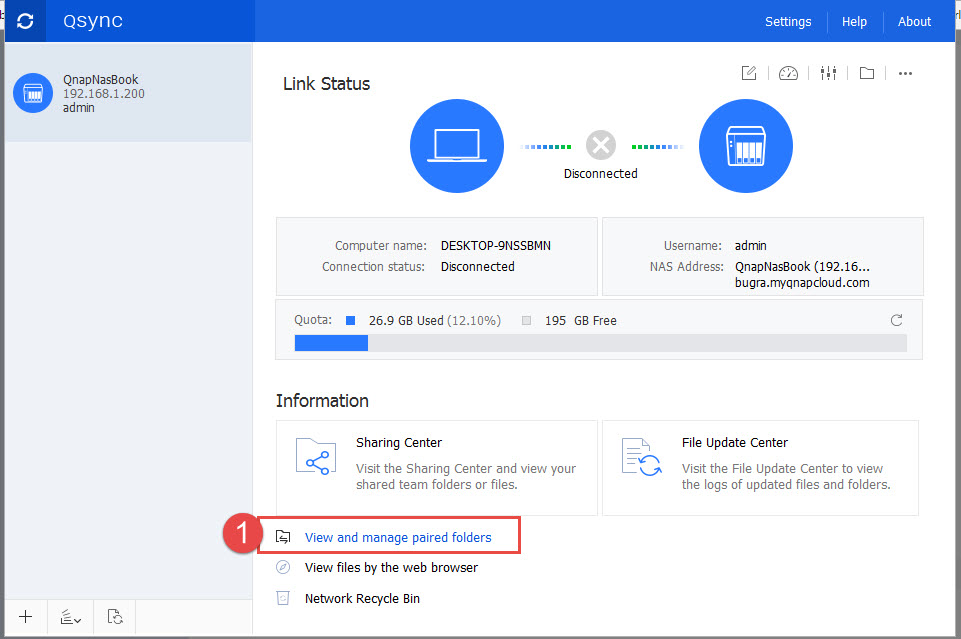Image resolution: width=961 pixels, height=639 pixels.
Task: Open the local folder icon
Action: pyautogui.click(x=867, y=74)
